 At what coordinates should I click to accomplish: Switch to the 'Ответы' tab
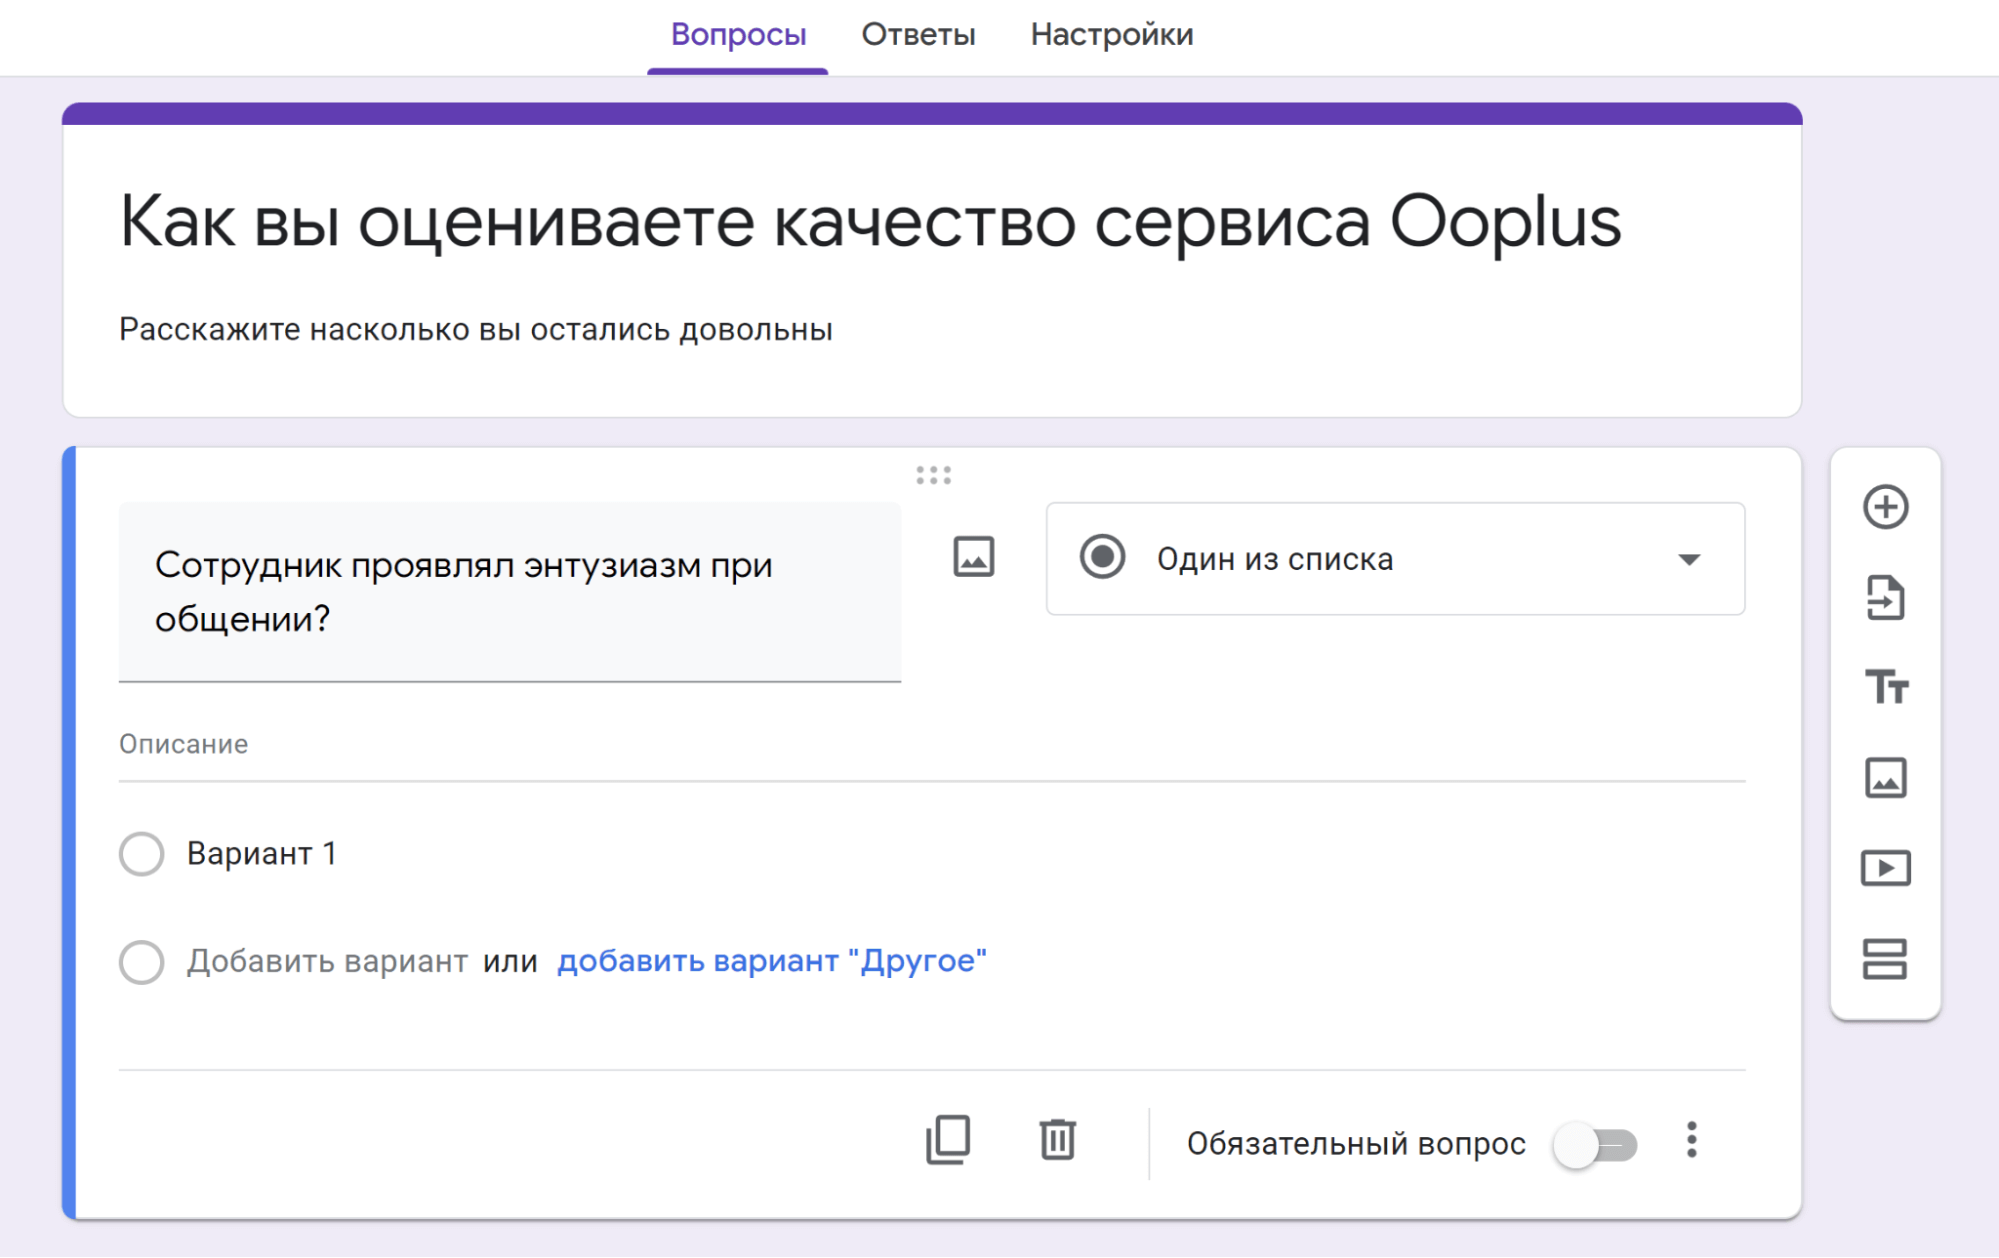pyautogui.click(x=918, y=34)
